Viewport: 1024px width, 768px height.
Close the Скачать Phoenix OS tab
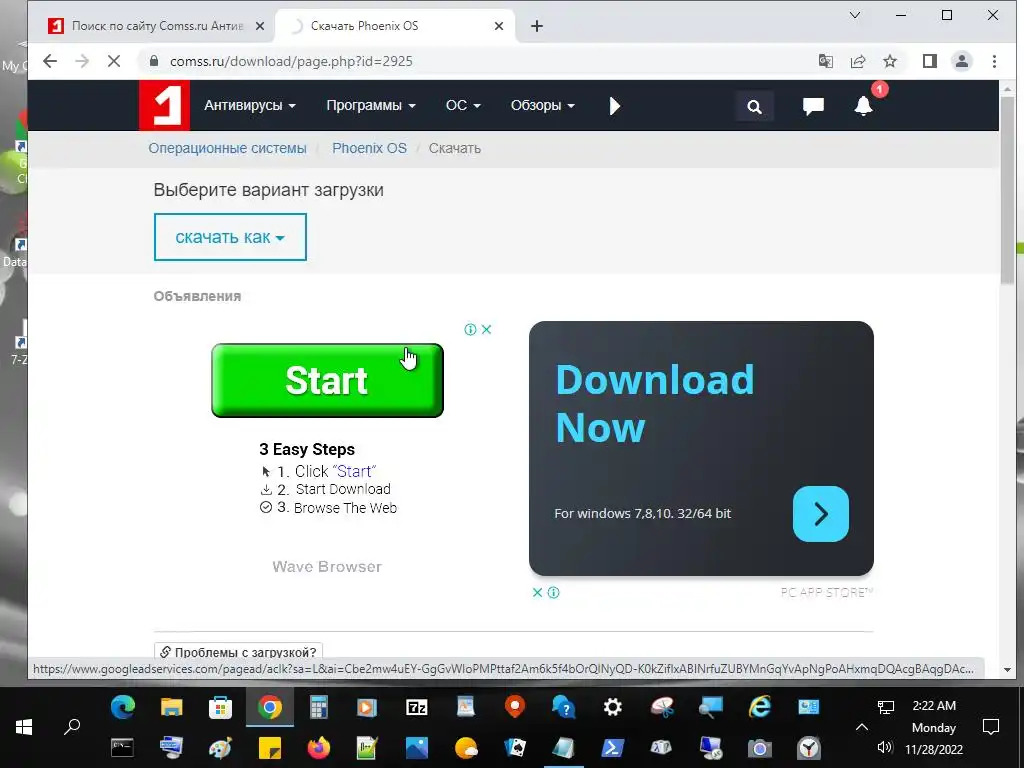499,26
